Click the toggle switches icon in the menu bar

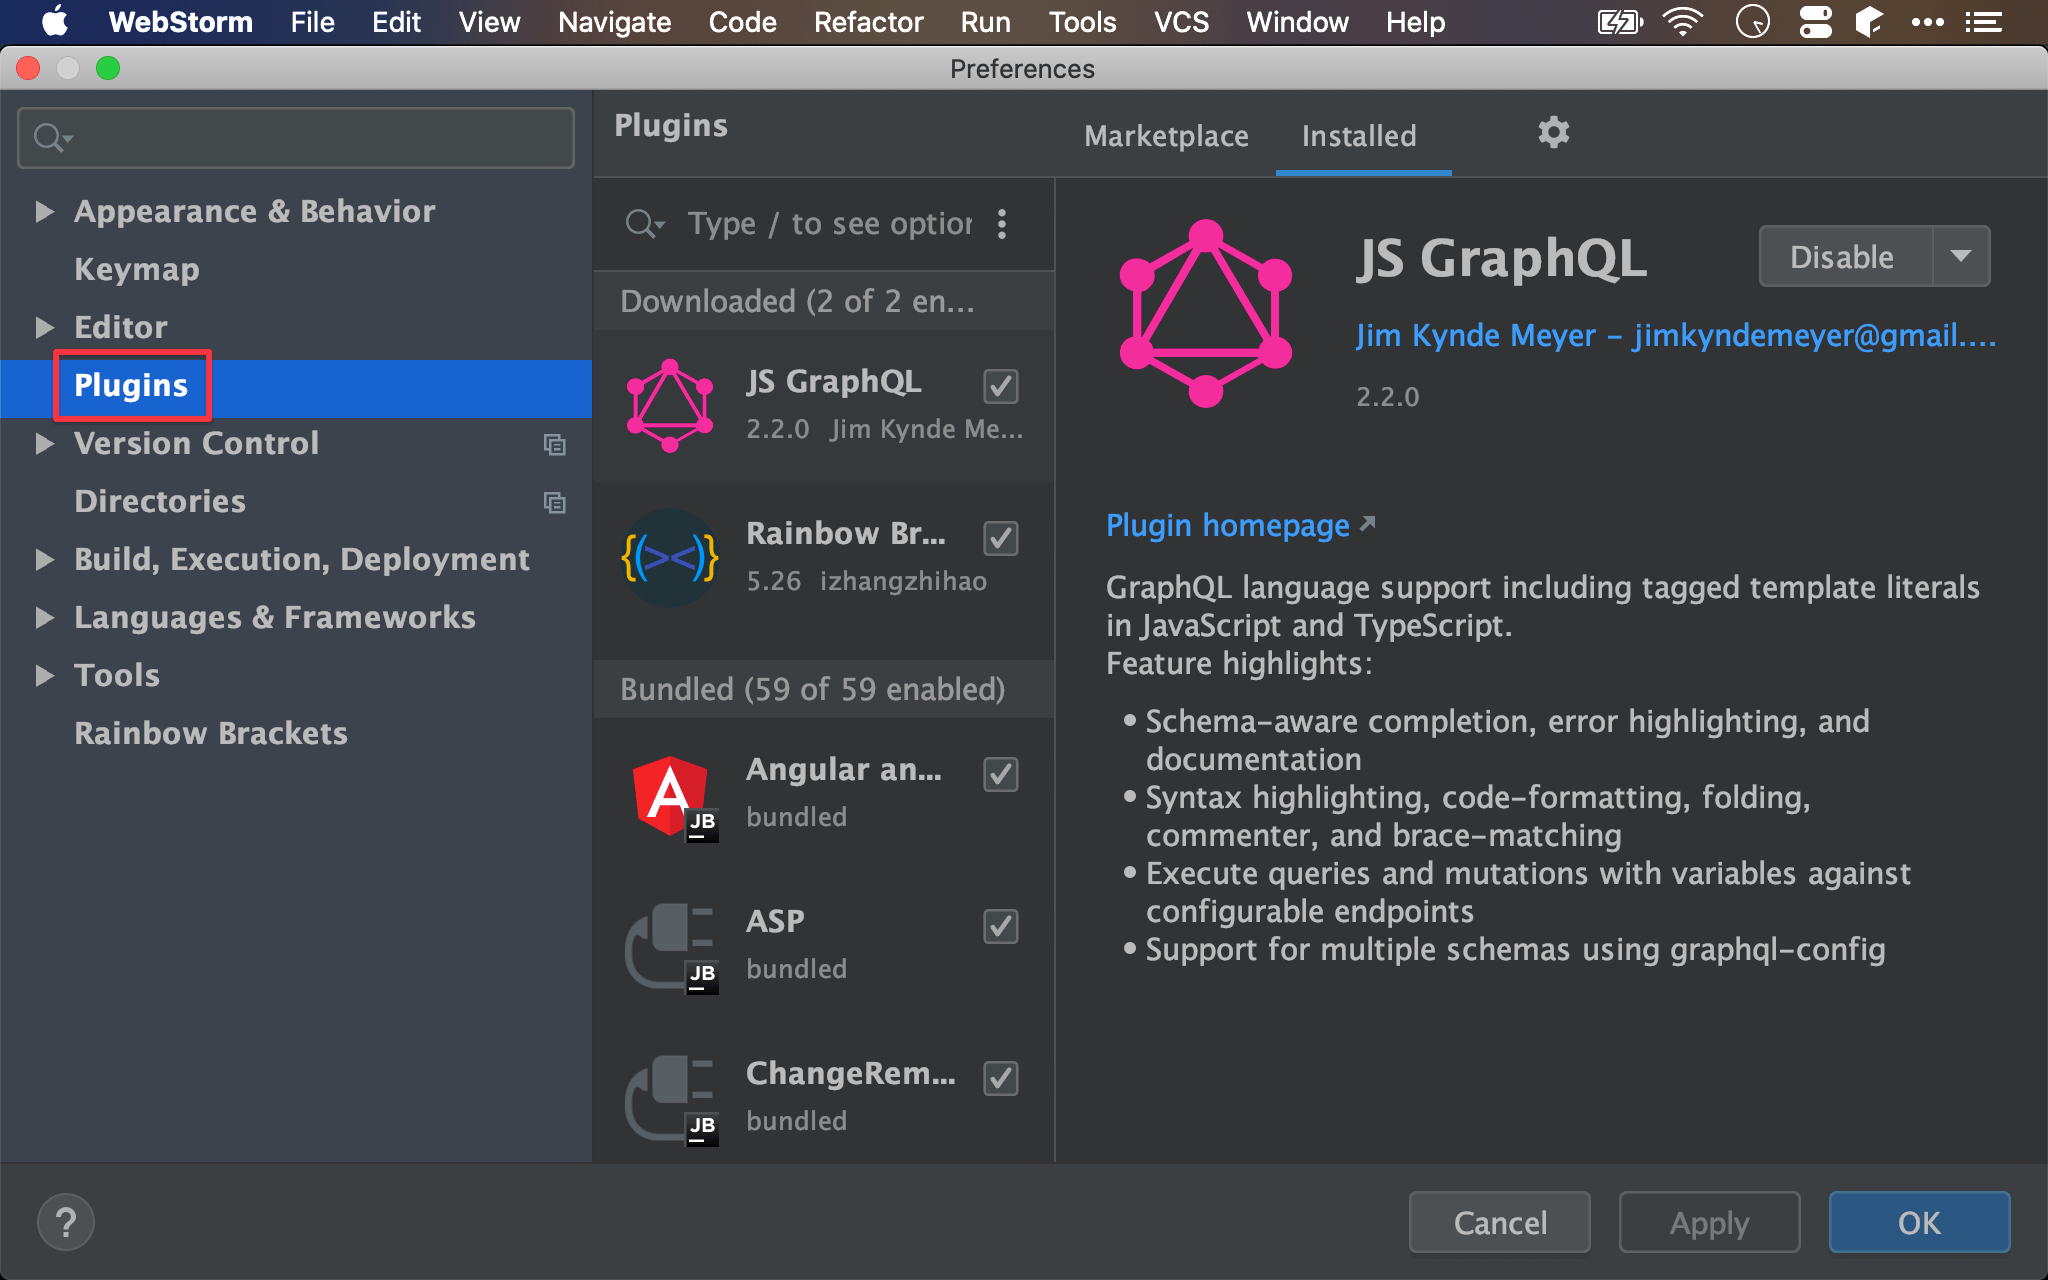(1815, 22)
